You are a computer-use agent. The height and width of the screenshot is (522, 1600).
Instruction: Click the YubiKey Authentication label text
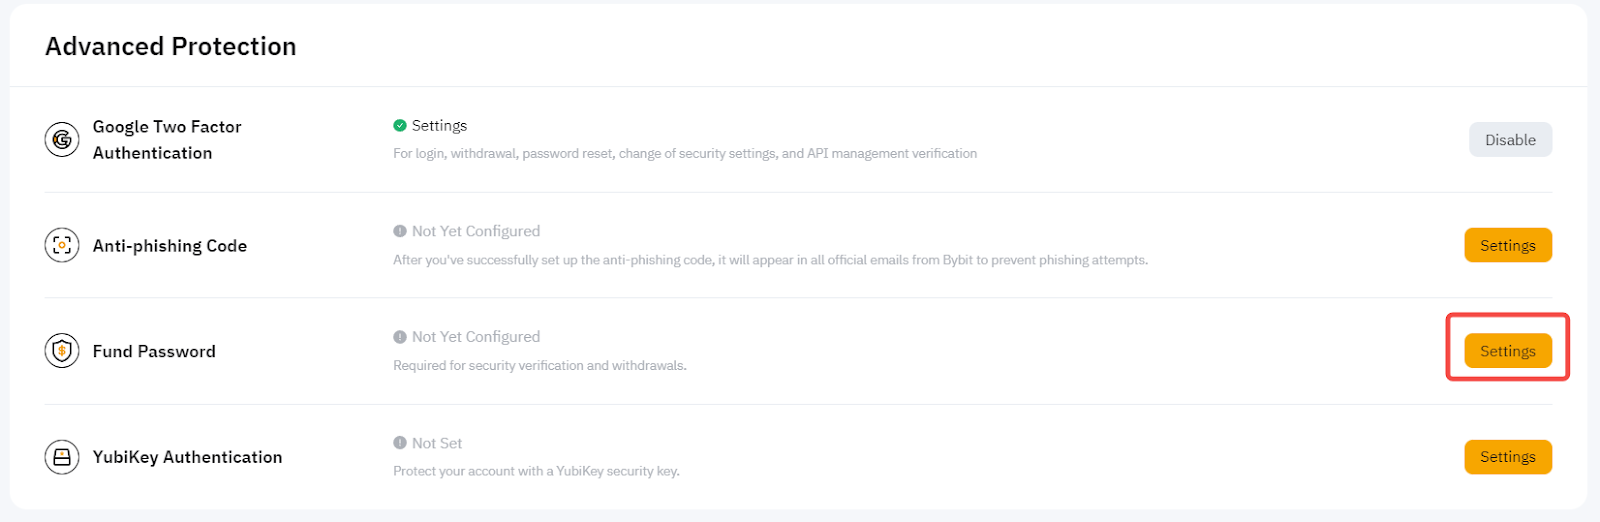click(x=188, y=457)
